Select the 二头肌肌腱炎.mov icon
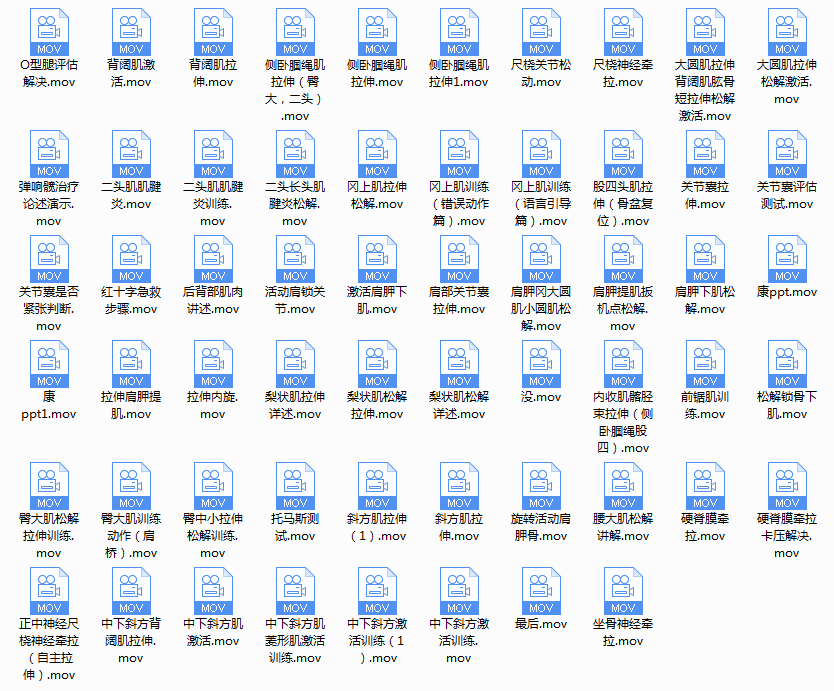Screen dimensions: 834x691 click(131, 154)
